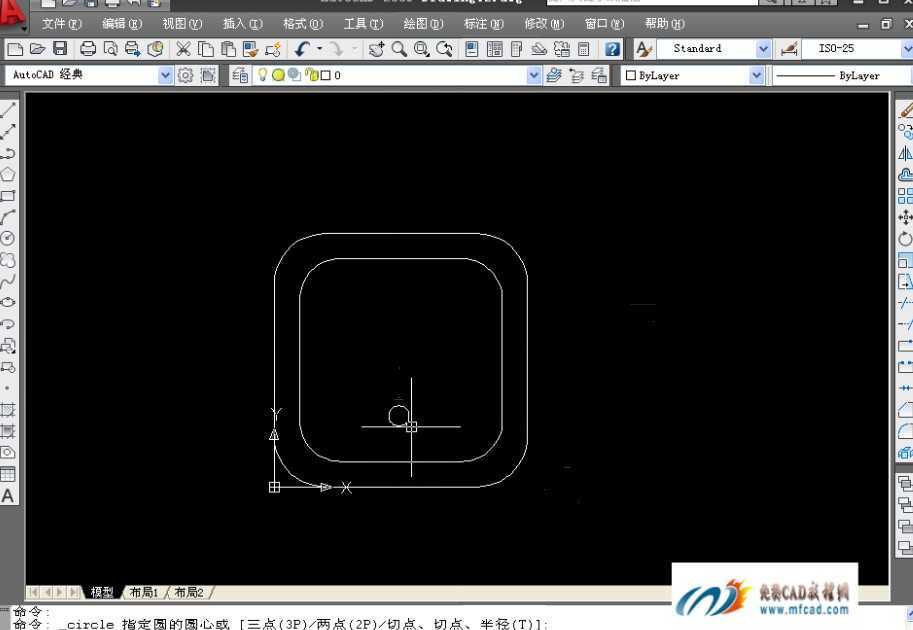Open the ByLayer linetype dropdown
Image resolution: width=913 pixels, height=630 pixels.
pos(843,75)
